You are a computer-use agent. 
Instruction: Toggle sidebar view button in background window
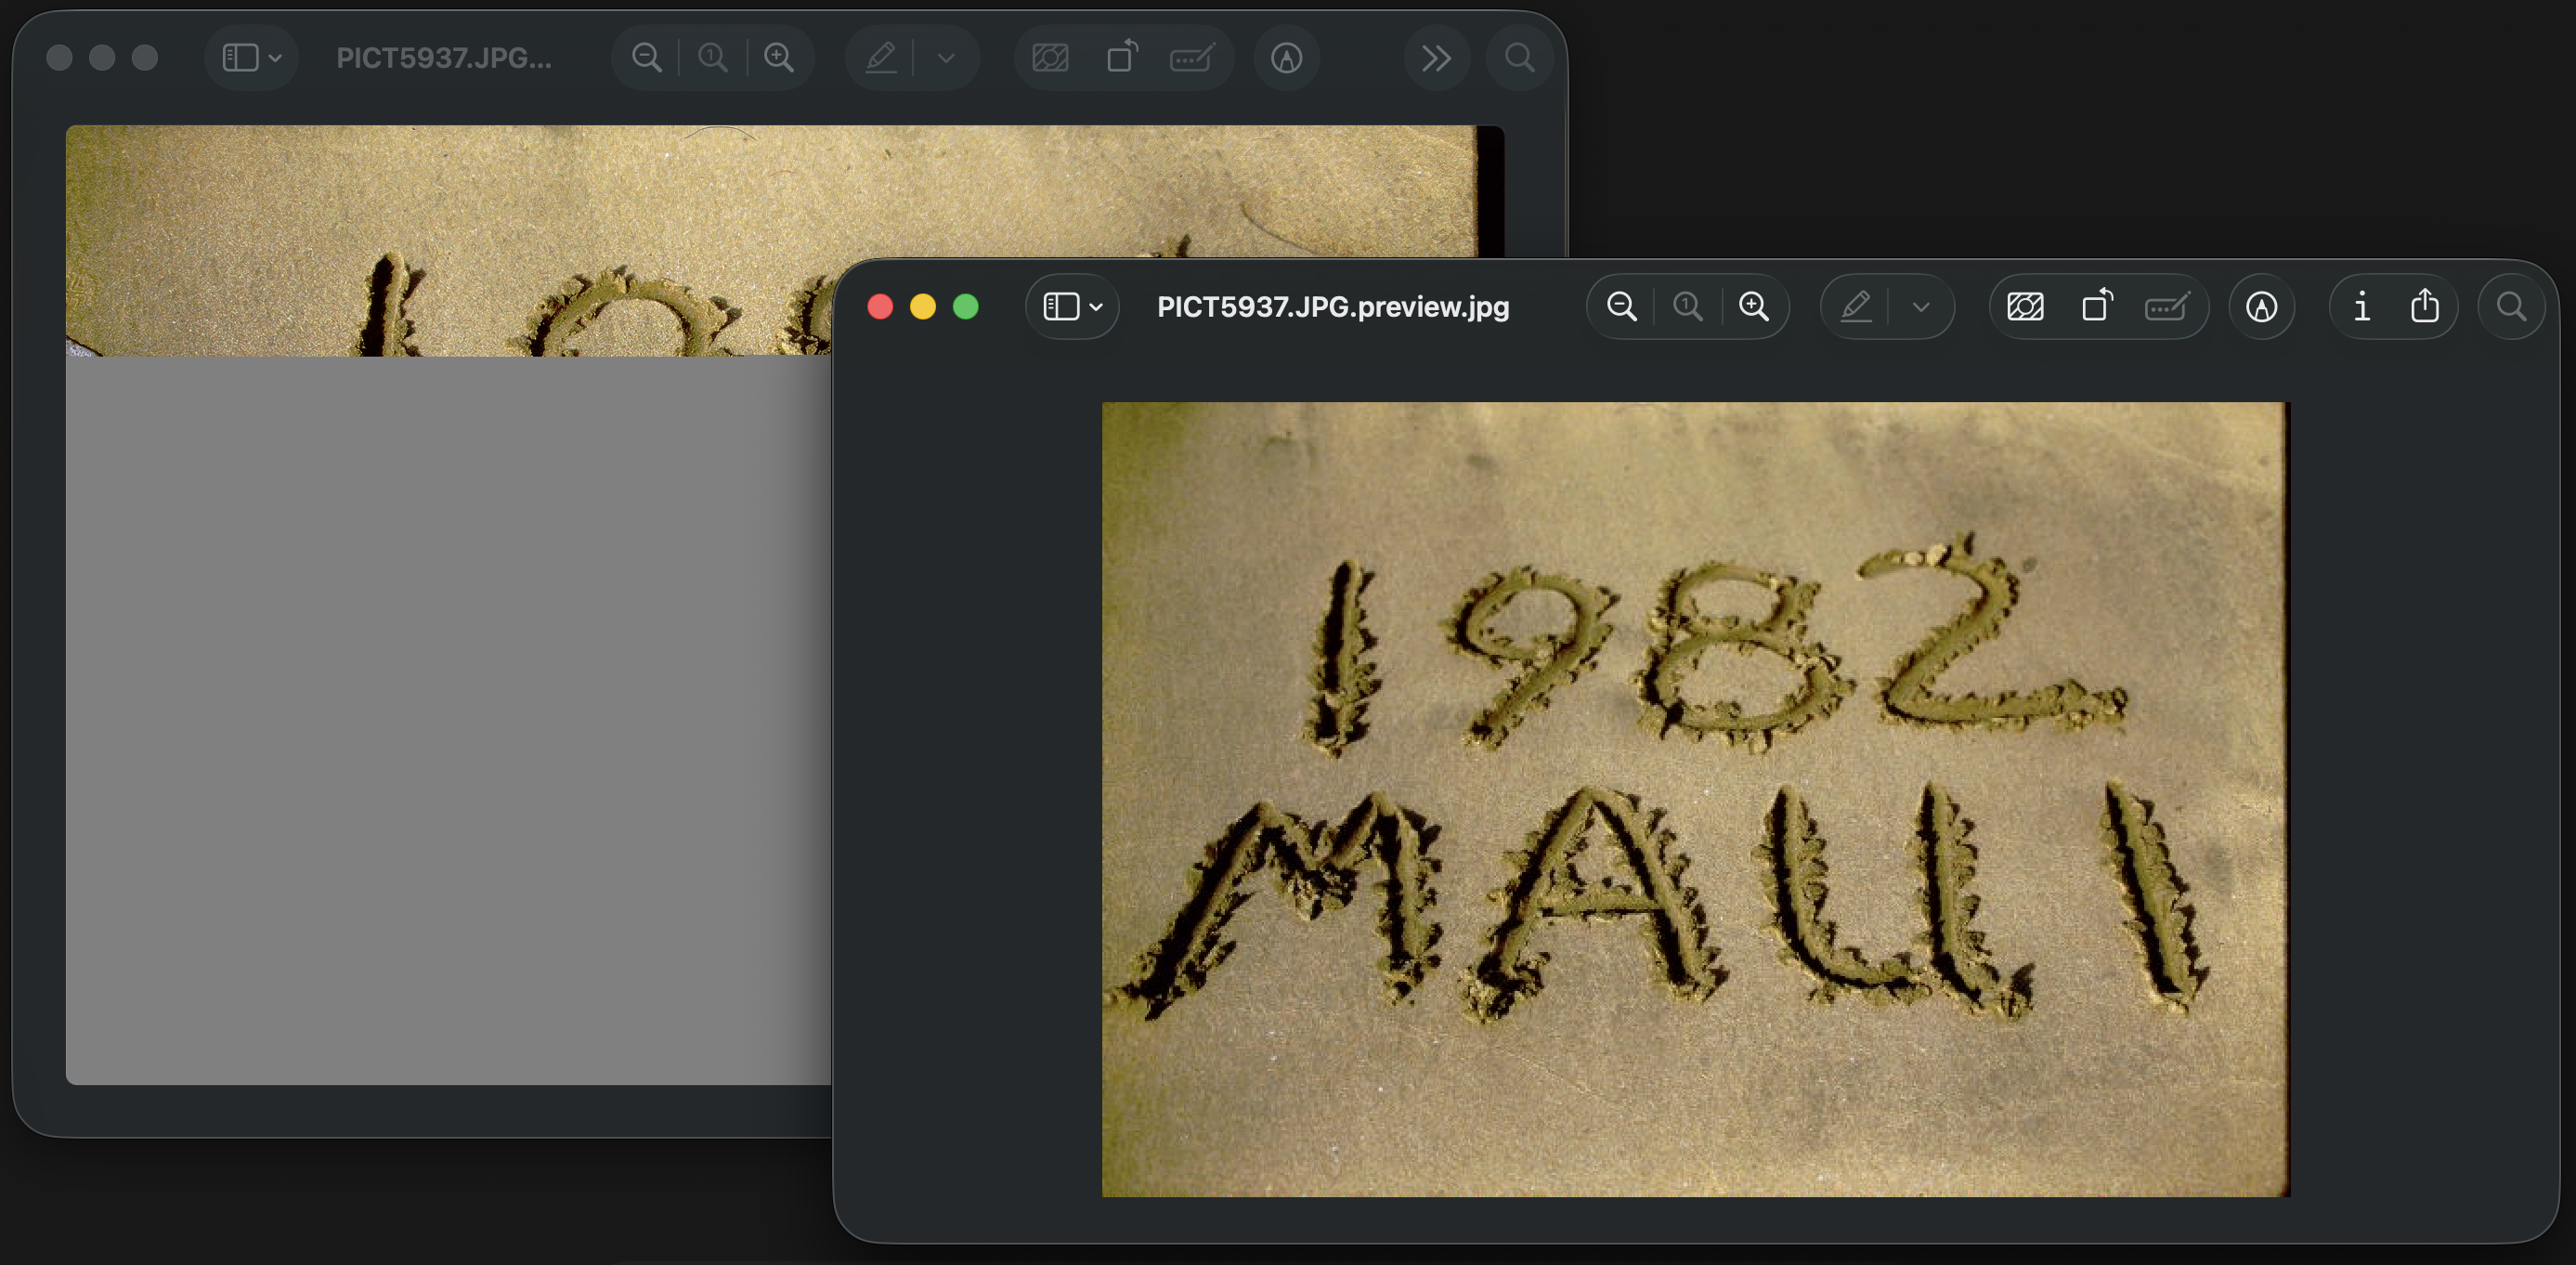click(x=240, y=57)
